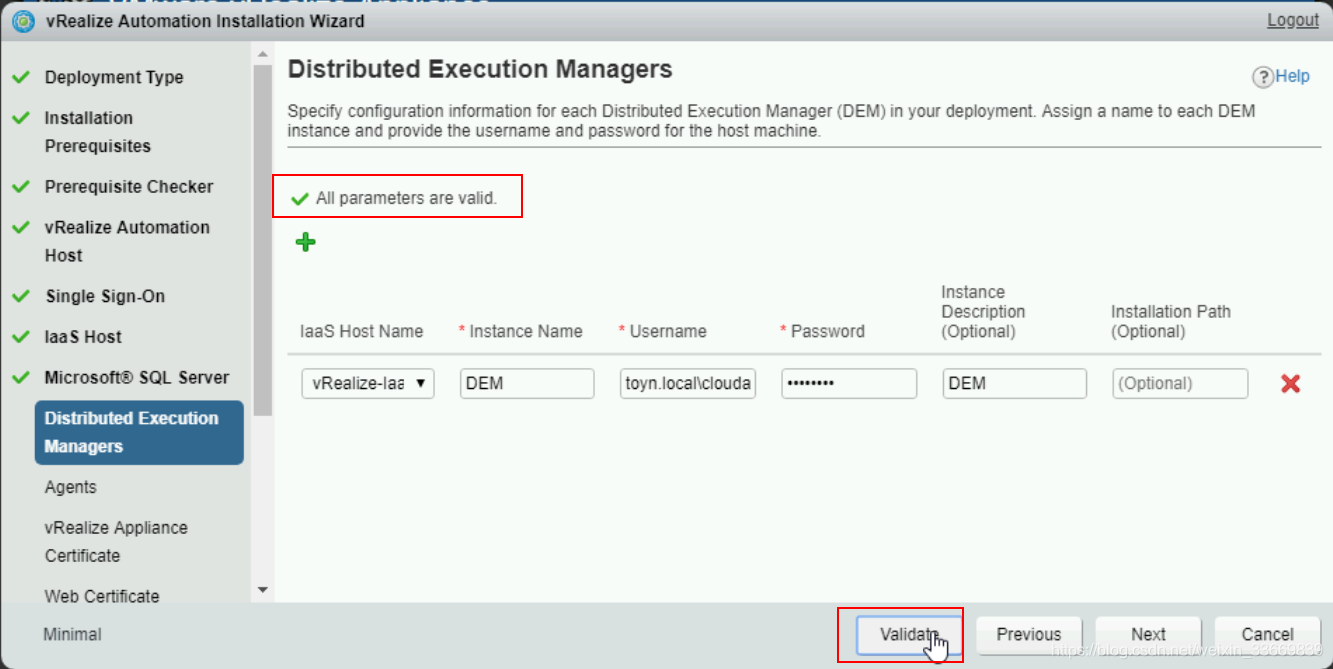Screen dimensions: 1333x669
Task: Open Prerequisite Checker step
Action: click(129, 187)
